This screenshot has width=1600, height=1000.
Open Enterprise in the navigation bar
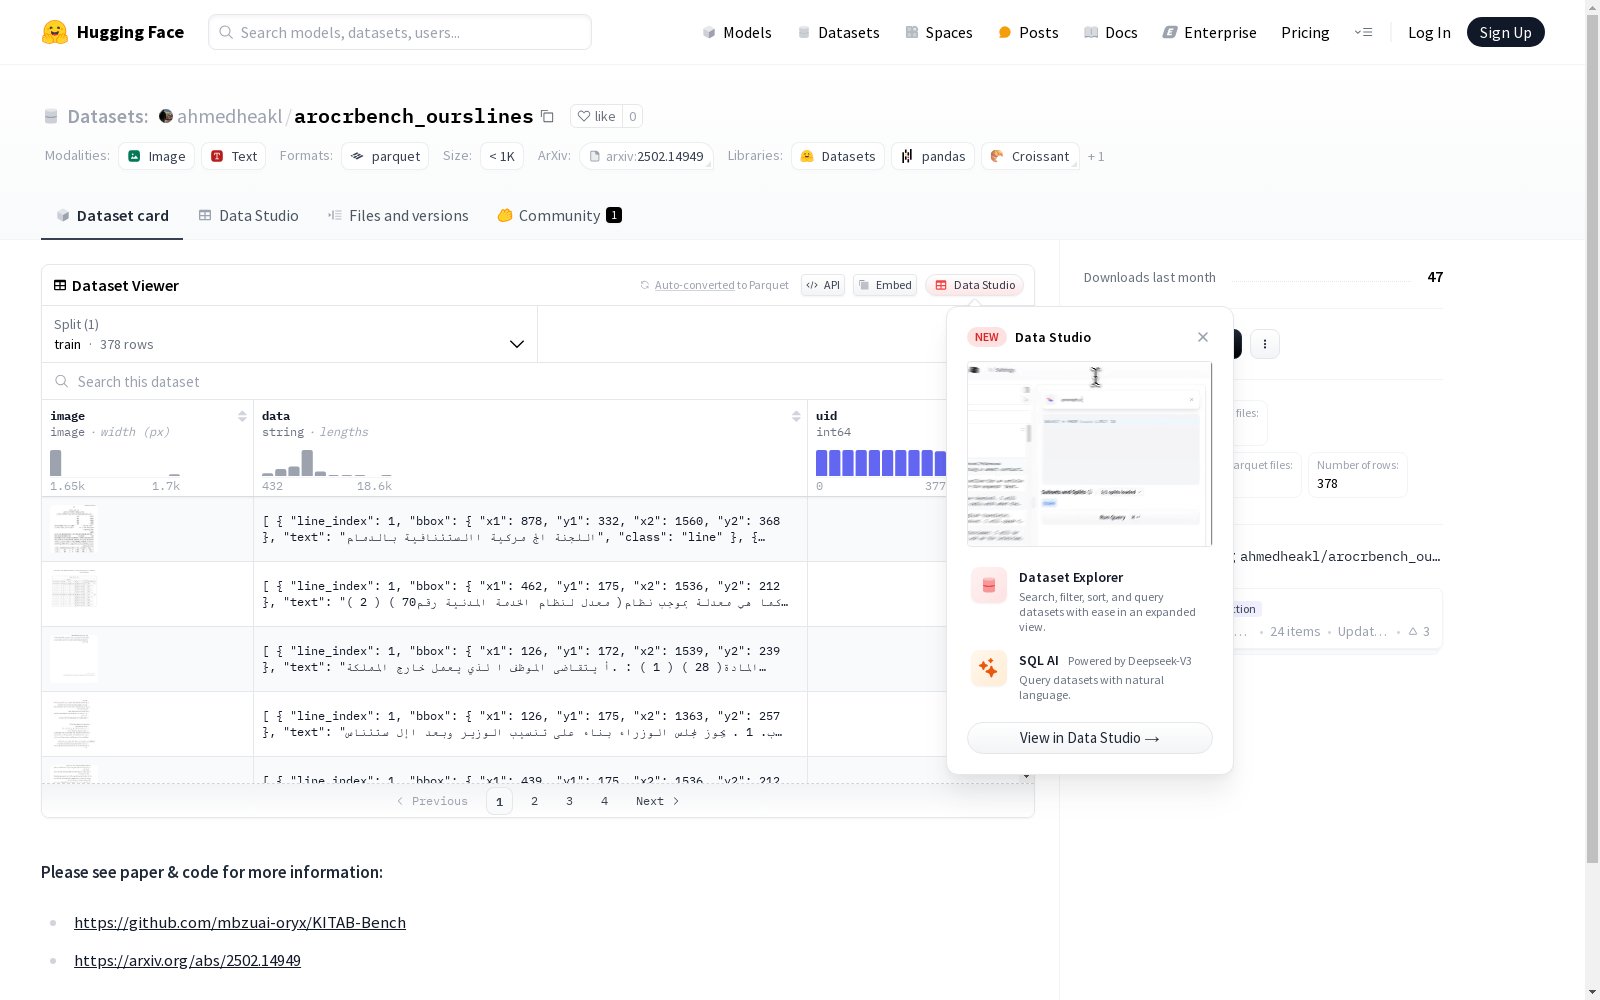1209,32
